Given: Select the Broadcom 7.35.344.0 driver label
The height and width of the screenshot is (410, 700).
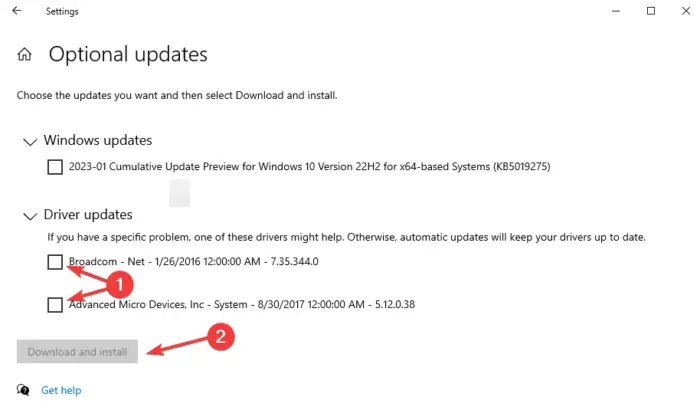Looking at the screenshot, I should 193,261.
